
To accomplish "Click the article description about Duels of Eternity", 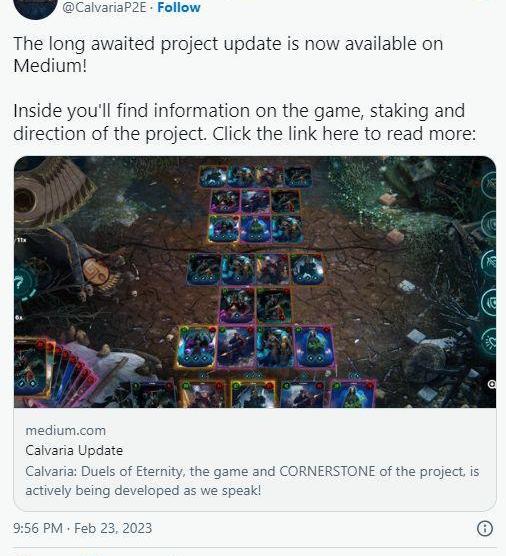I will tap(252, 481).
